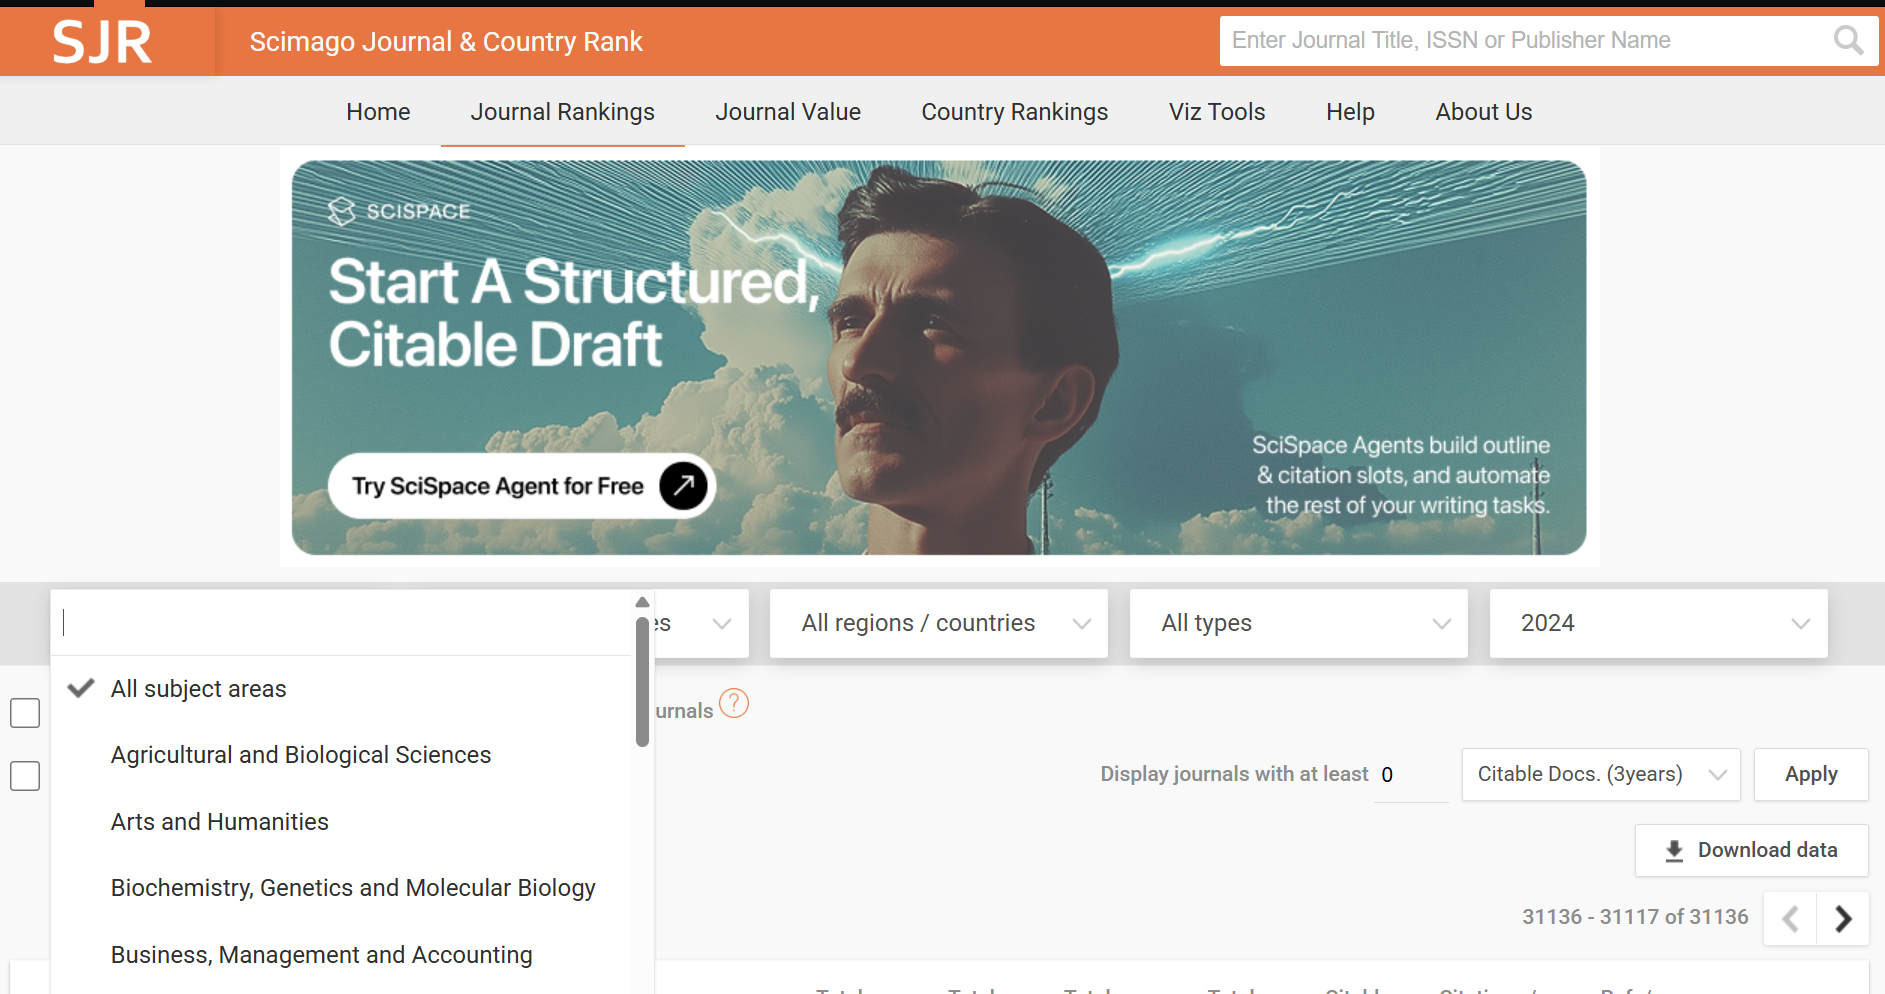Switch to the Viz Tools menu
The height and width of the screenshot is (994, 1885).
pyautogui.click(x=1216, y=112)
